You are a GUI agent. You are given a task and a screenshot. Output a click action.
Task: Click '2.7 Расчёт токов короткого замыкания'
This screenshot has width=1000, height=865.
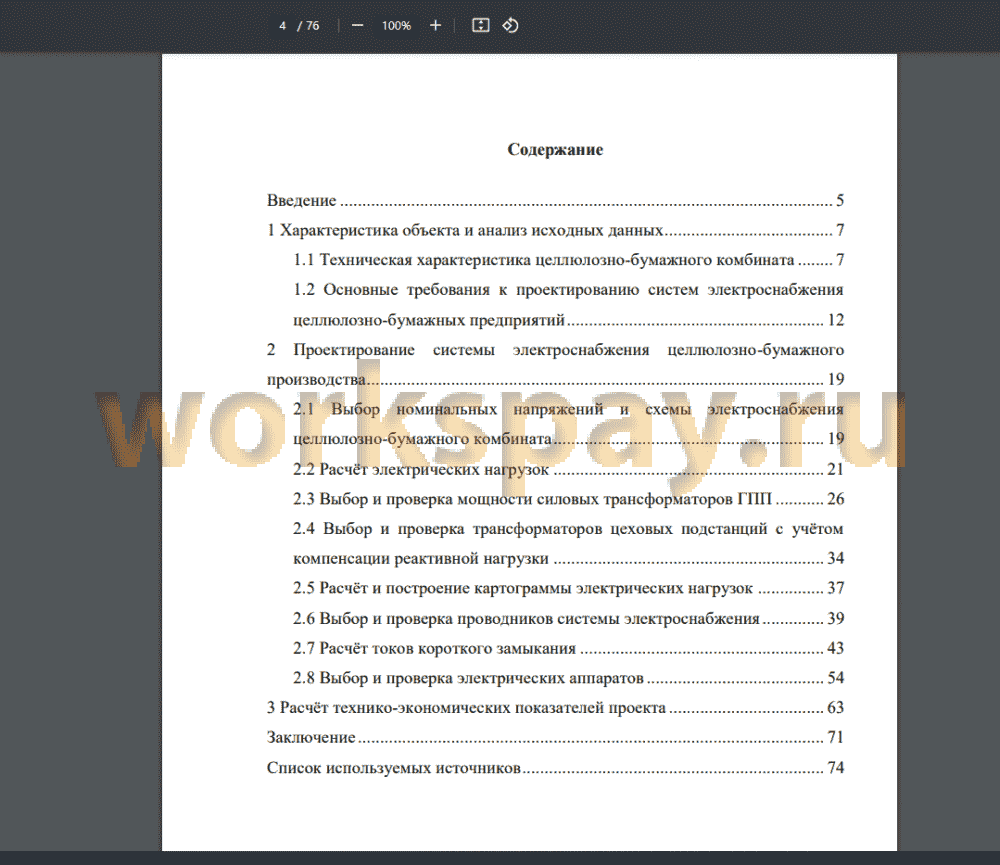(x=568, y=648)
